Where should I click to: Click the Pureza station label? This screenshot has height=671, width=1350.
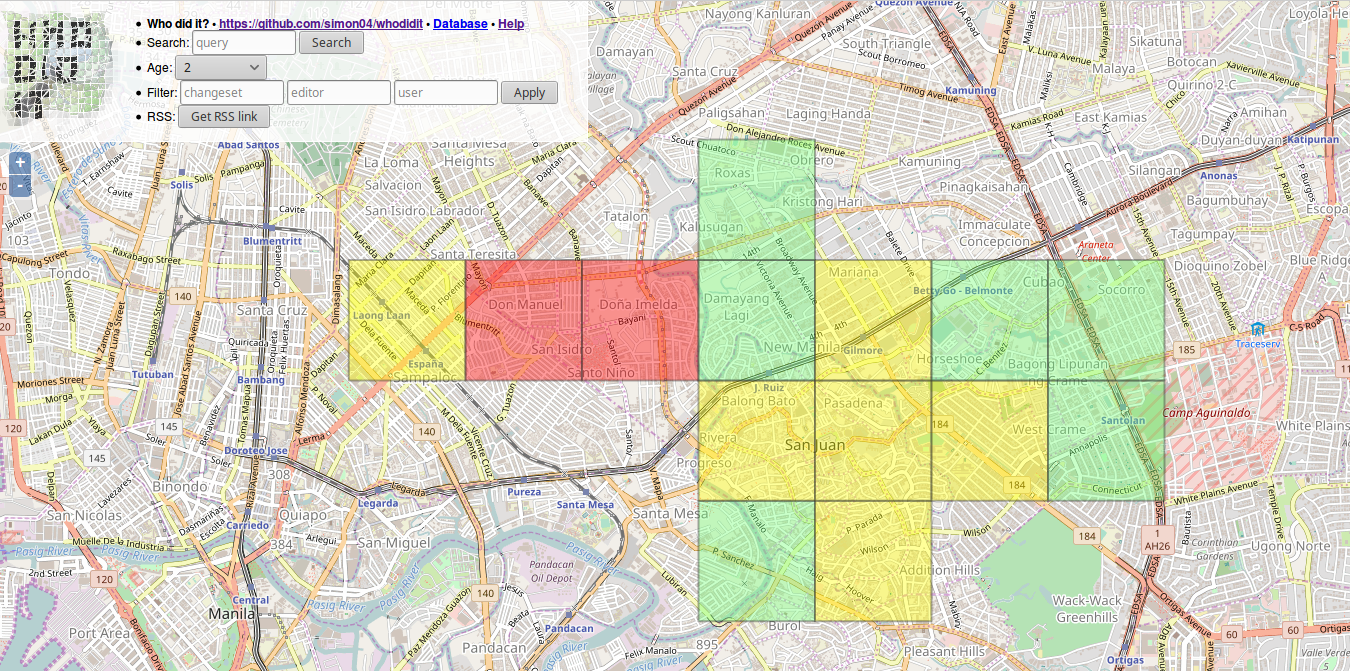point(524,492)
